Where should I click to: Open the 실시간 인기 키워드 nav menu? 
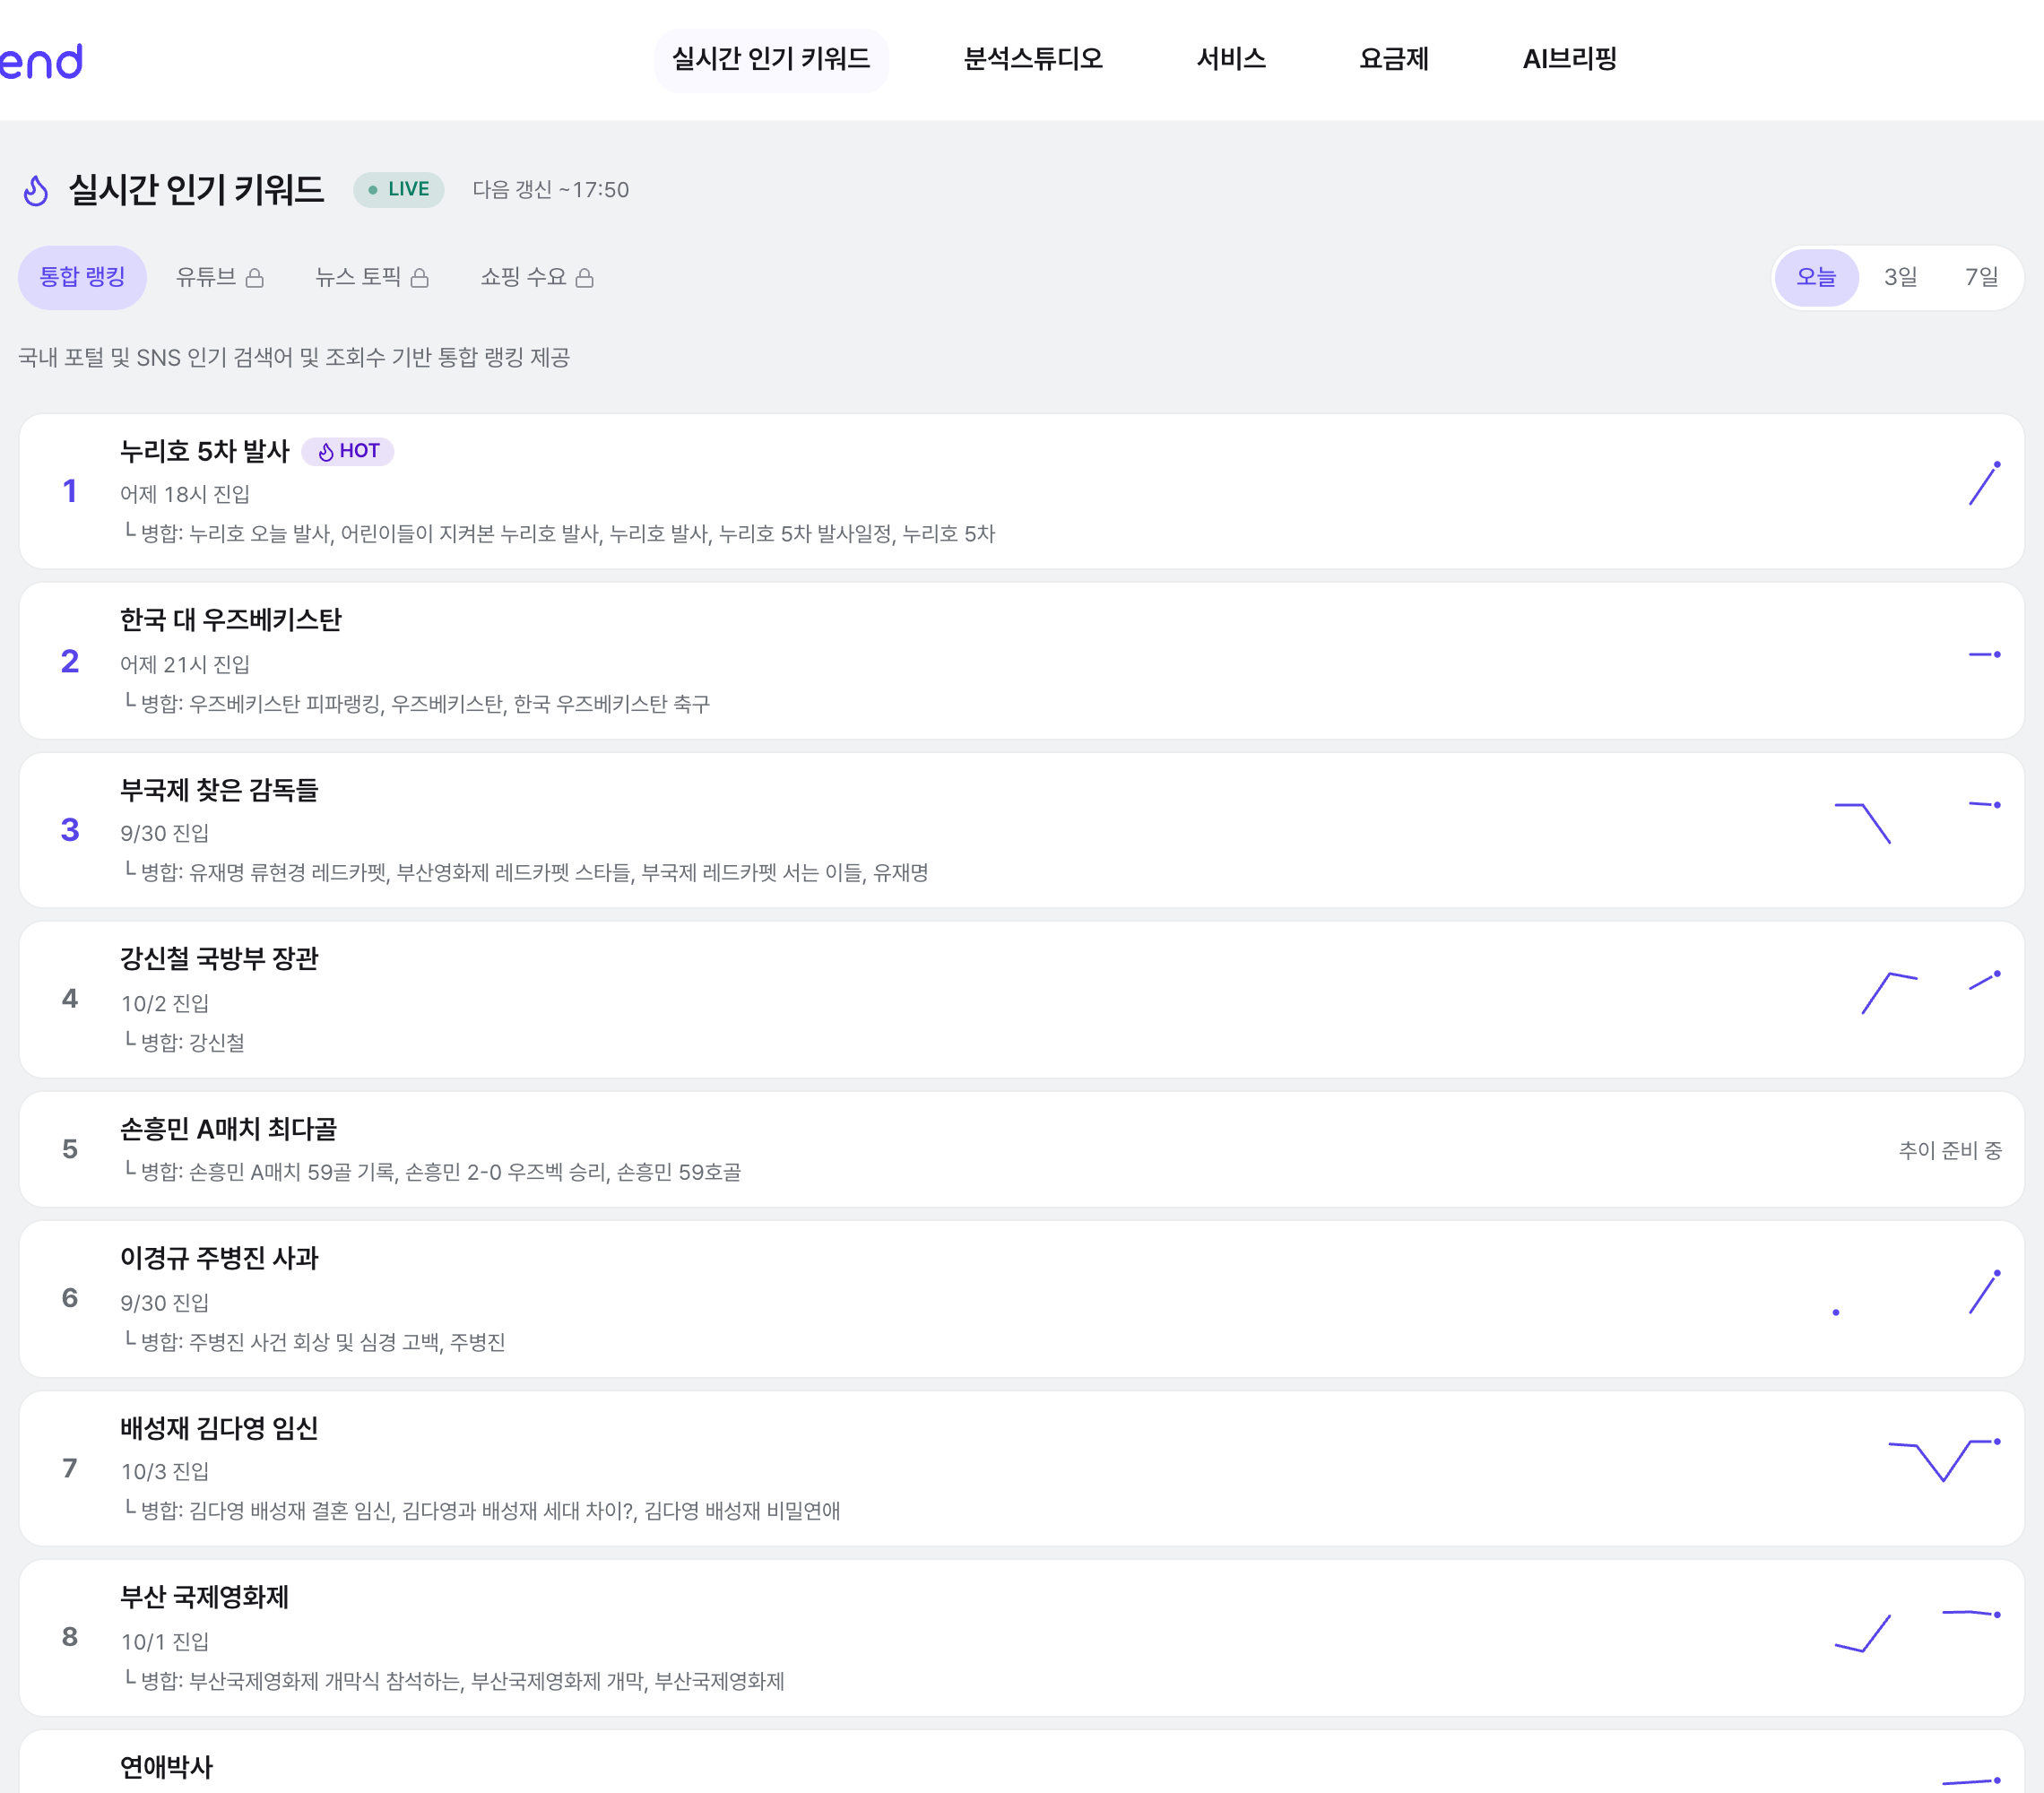pos(771,60)
